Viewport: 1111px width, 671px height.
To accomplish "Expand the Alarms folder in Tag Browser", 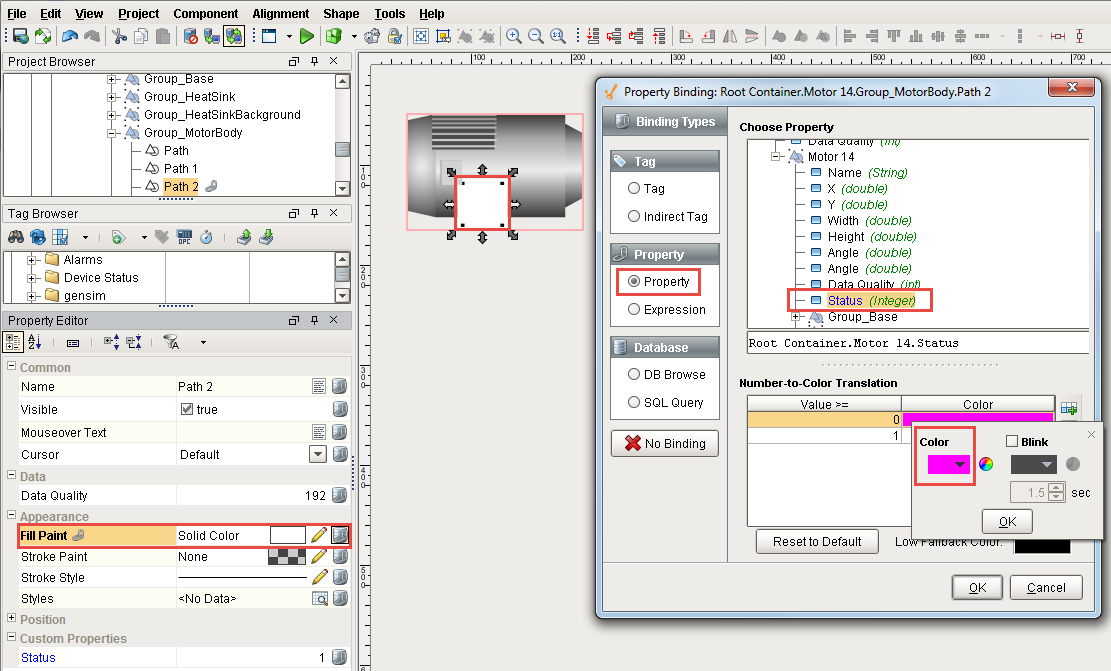I will [x=33, y=260].
